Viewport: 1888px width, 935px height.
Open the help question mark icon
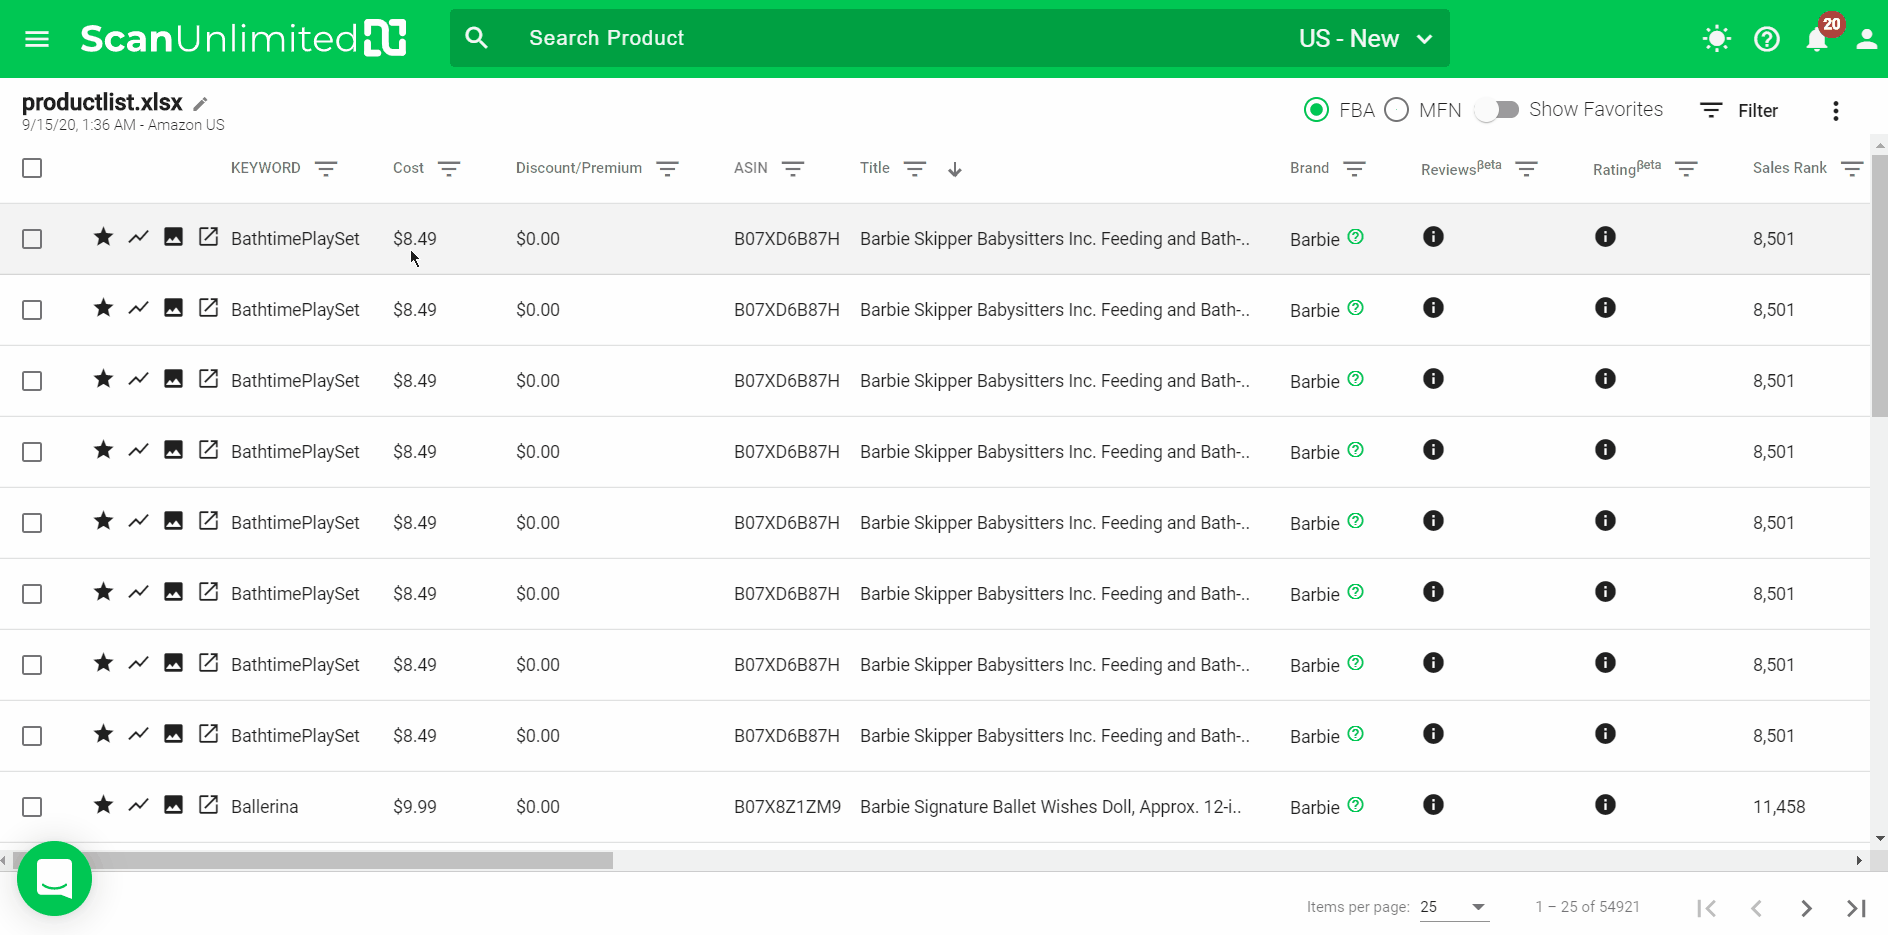(x=1767, y=39)
